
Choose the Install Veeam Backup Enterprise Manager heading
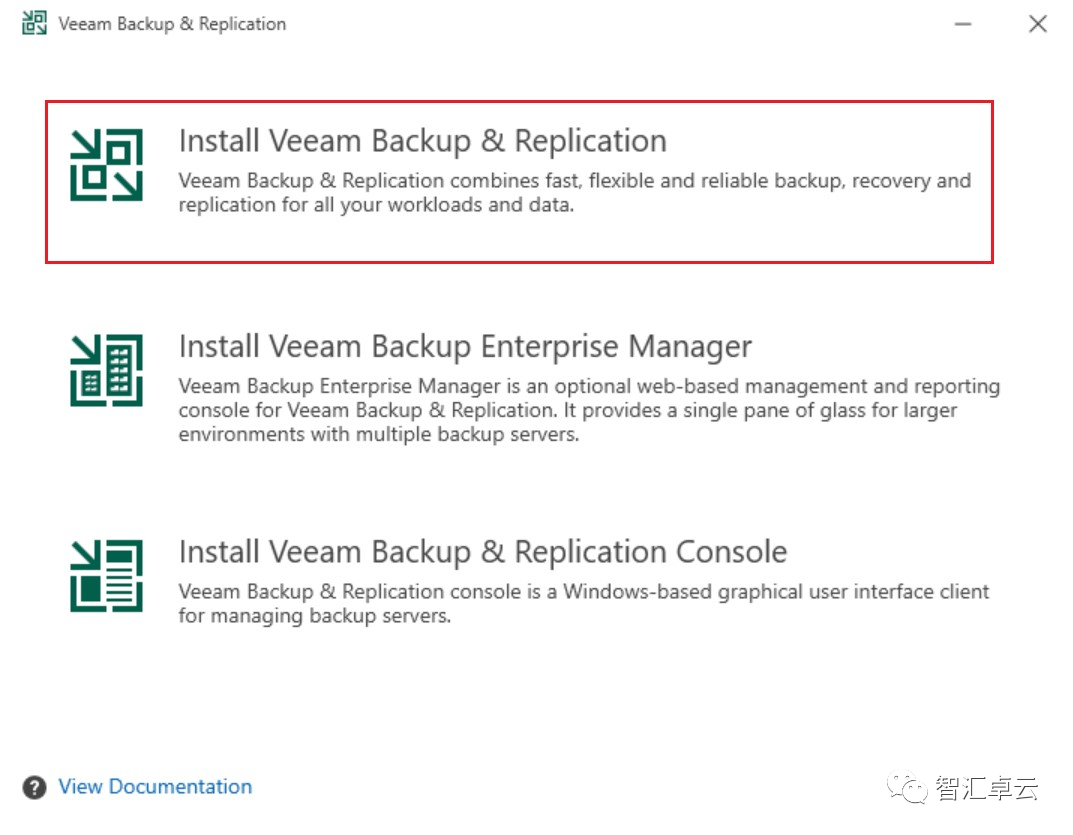[x=465, y=347]
